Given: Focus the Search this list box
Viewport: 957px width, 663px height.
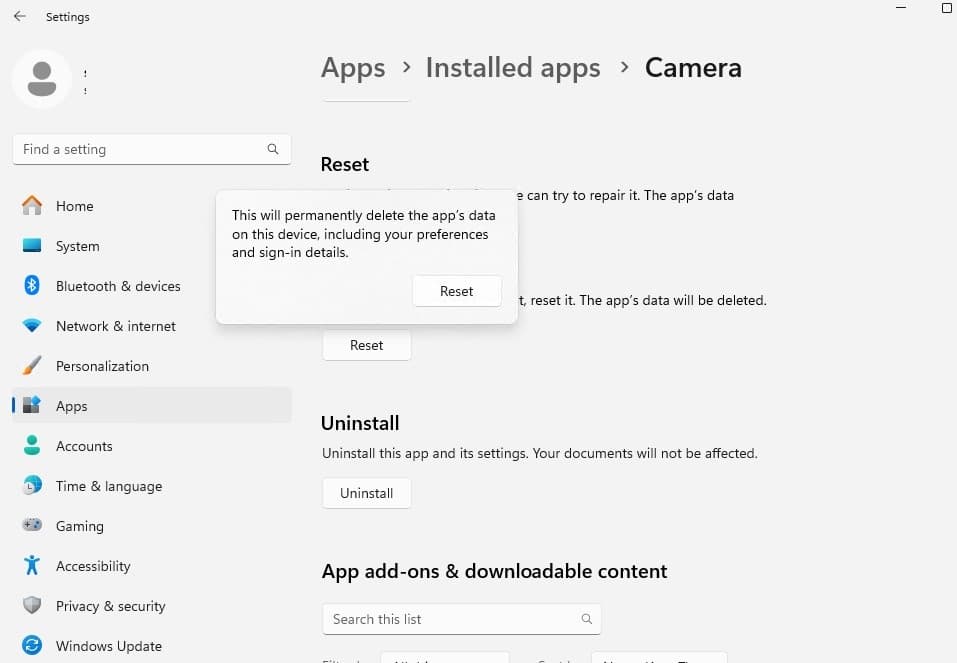Looking at the screenshot, I should [x=450, y=619].
